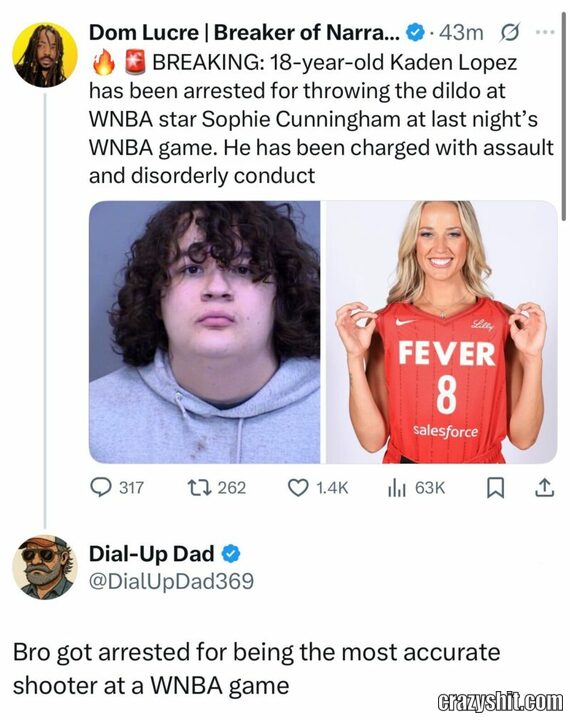Enlarge the mugshot photo on left

pos(205,332)
